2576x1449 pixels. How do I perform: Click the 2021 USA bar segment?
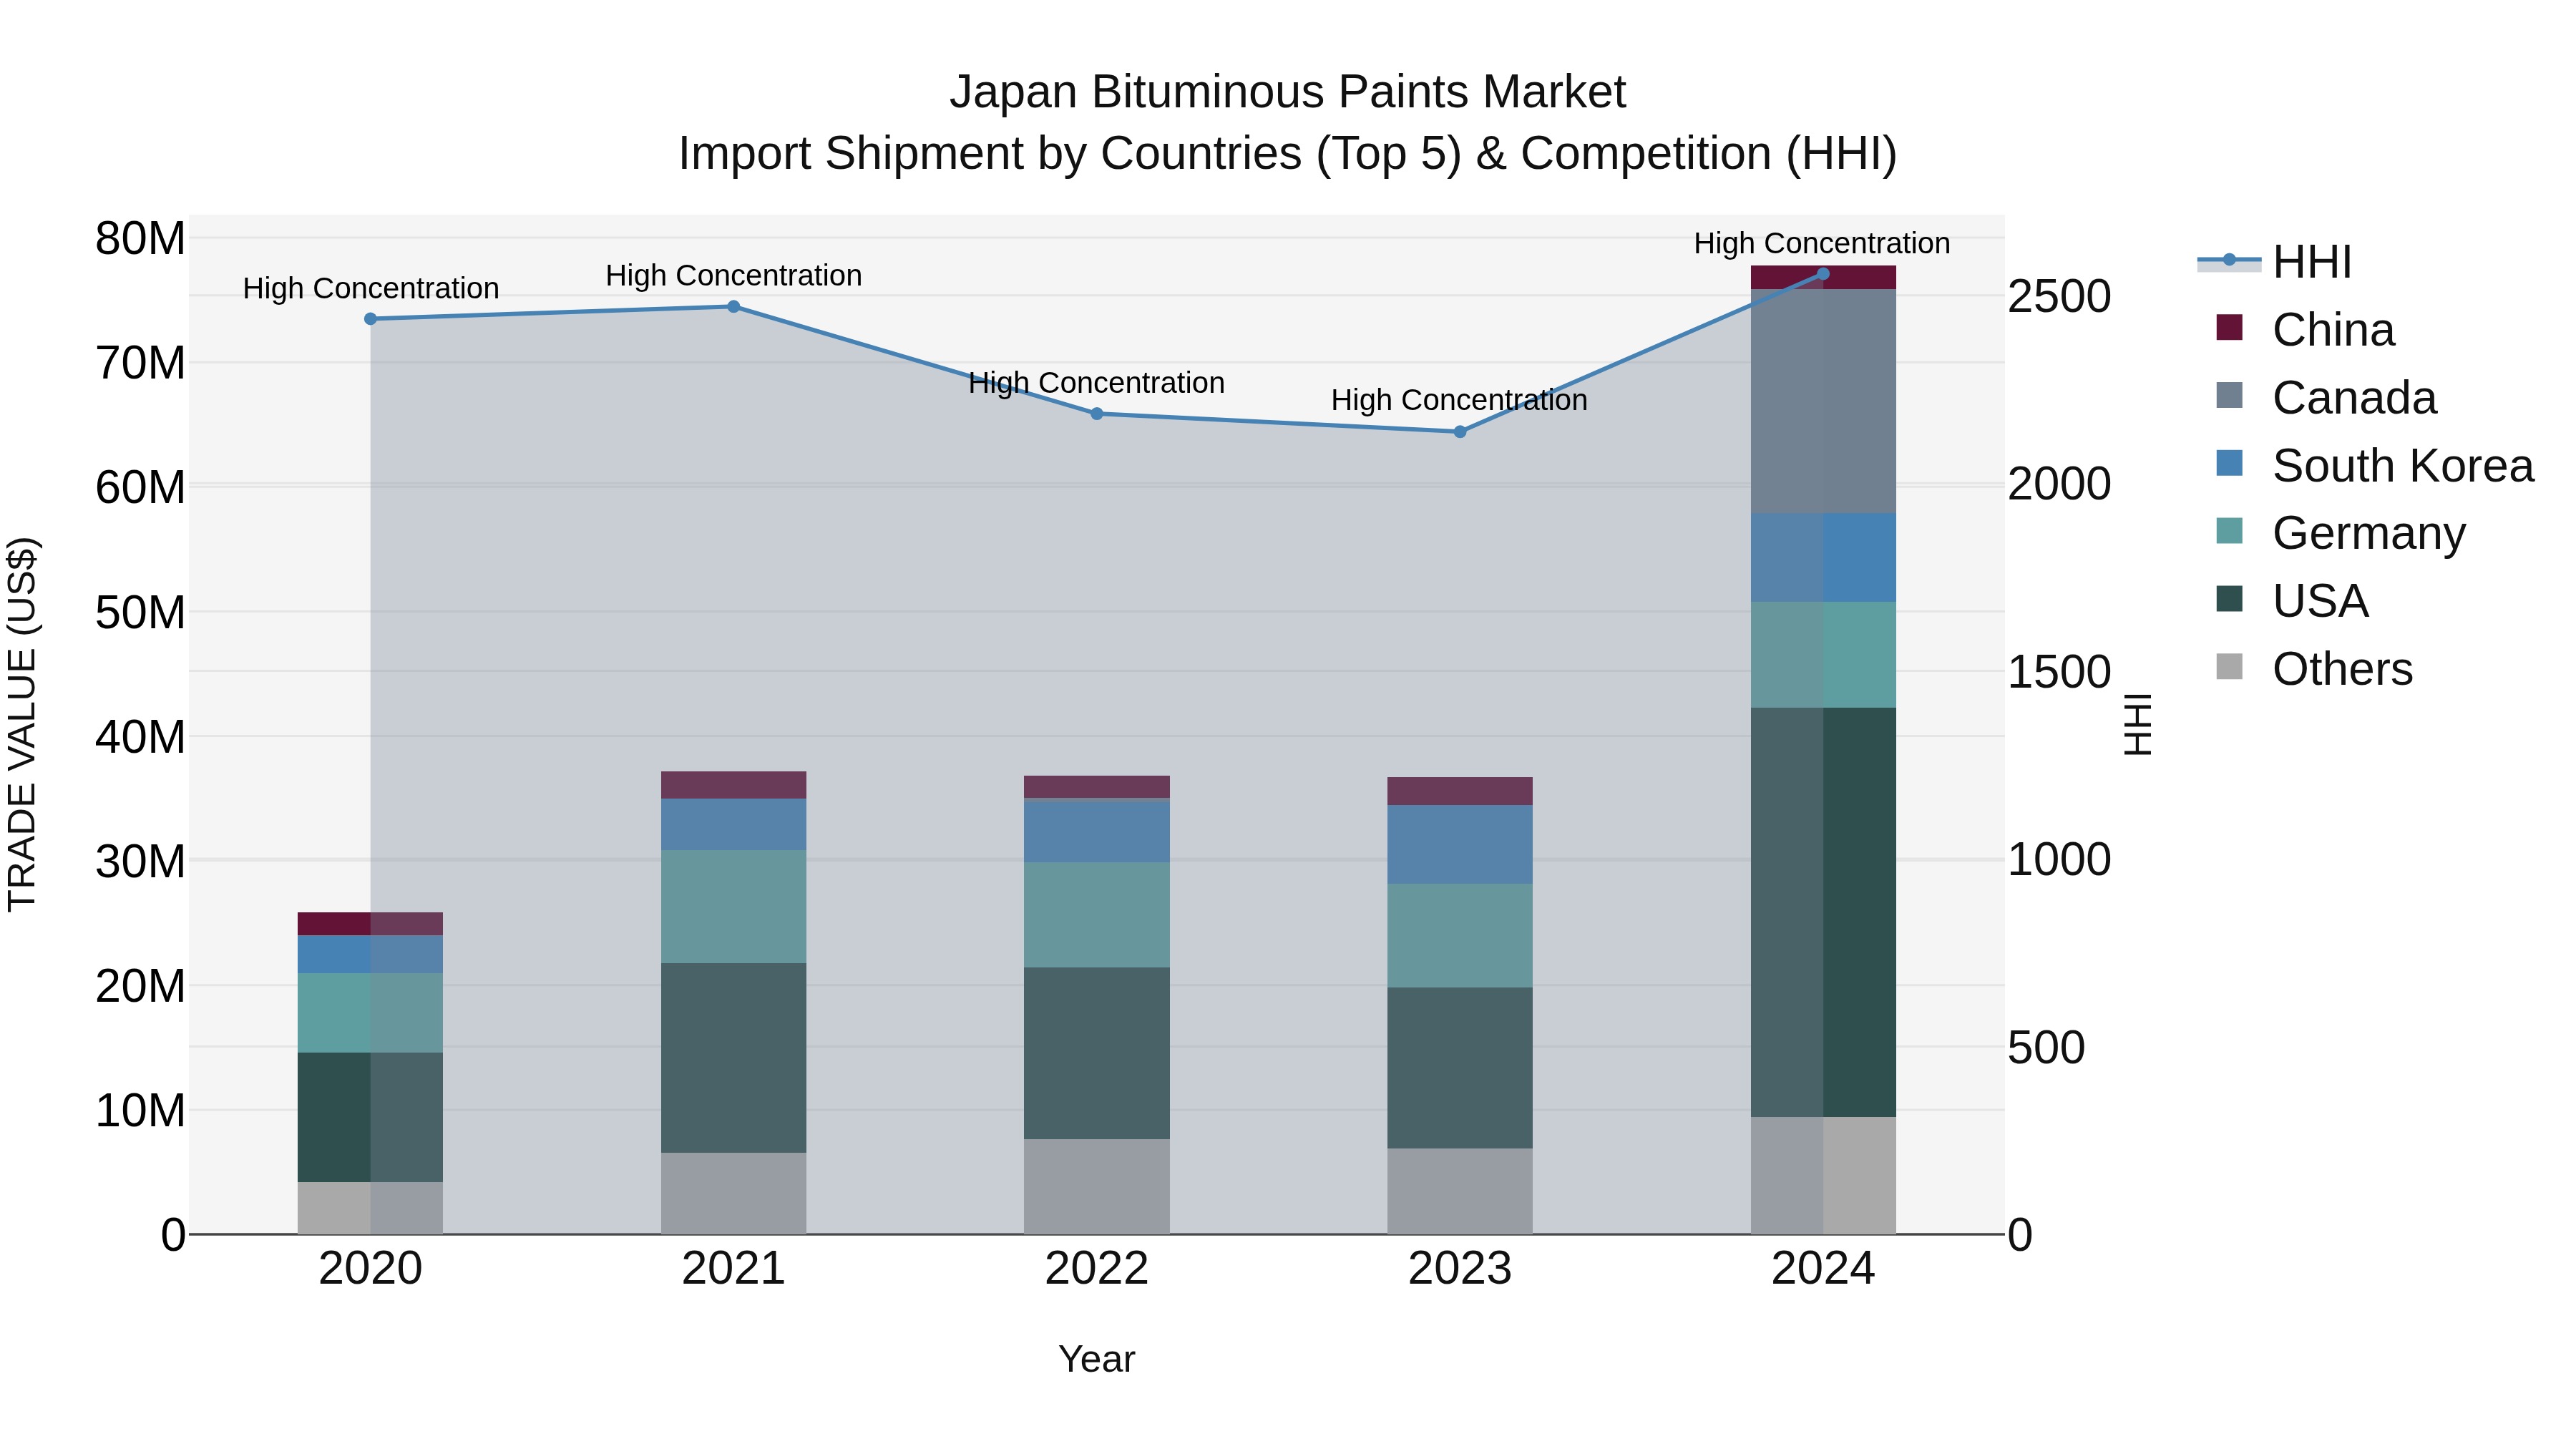click(733, 1058)
